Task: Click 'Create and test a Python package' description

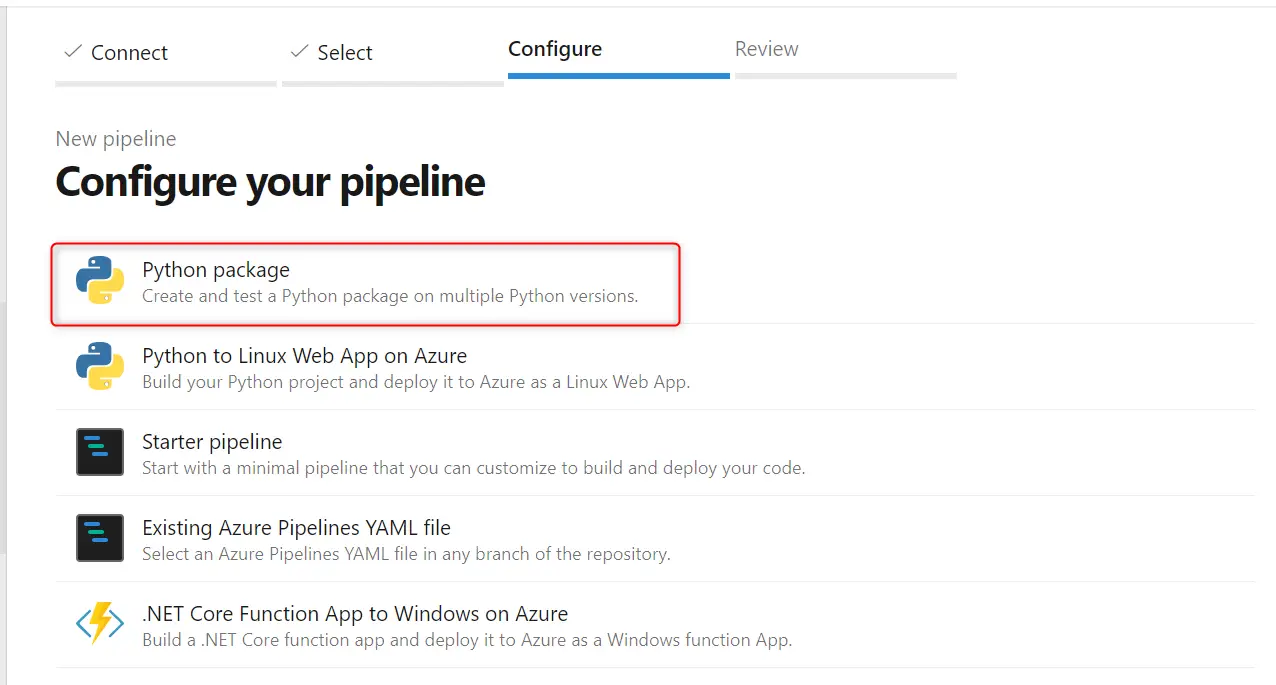Action: 390,296
